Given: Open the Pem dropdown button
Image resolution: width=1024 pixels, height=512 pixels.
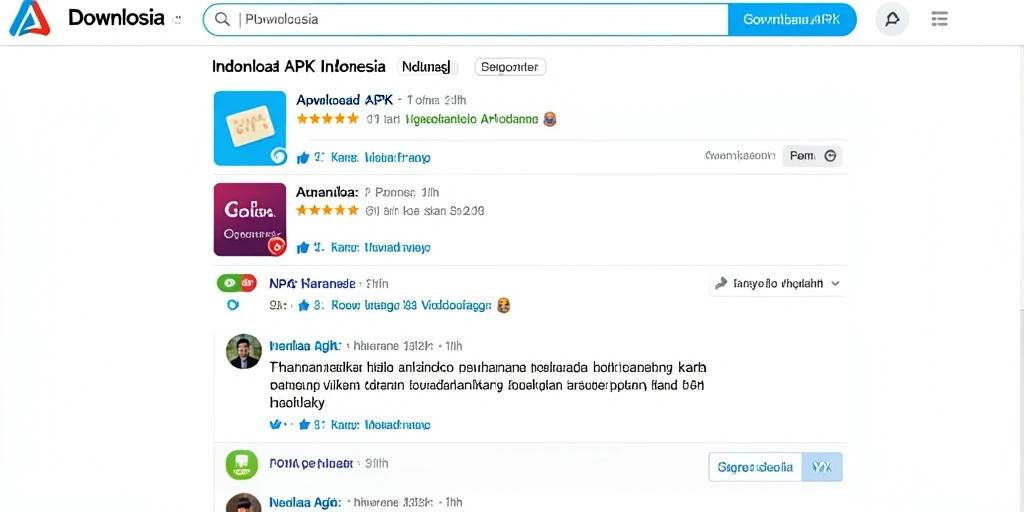Looking at the screenshot, I should [x=812, y=156].
